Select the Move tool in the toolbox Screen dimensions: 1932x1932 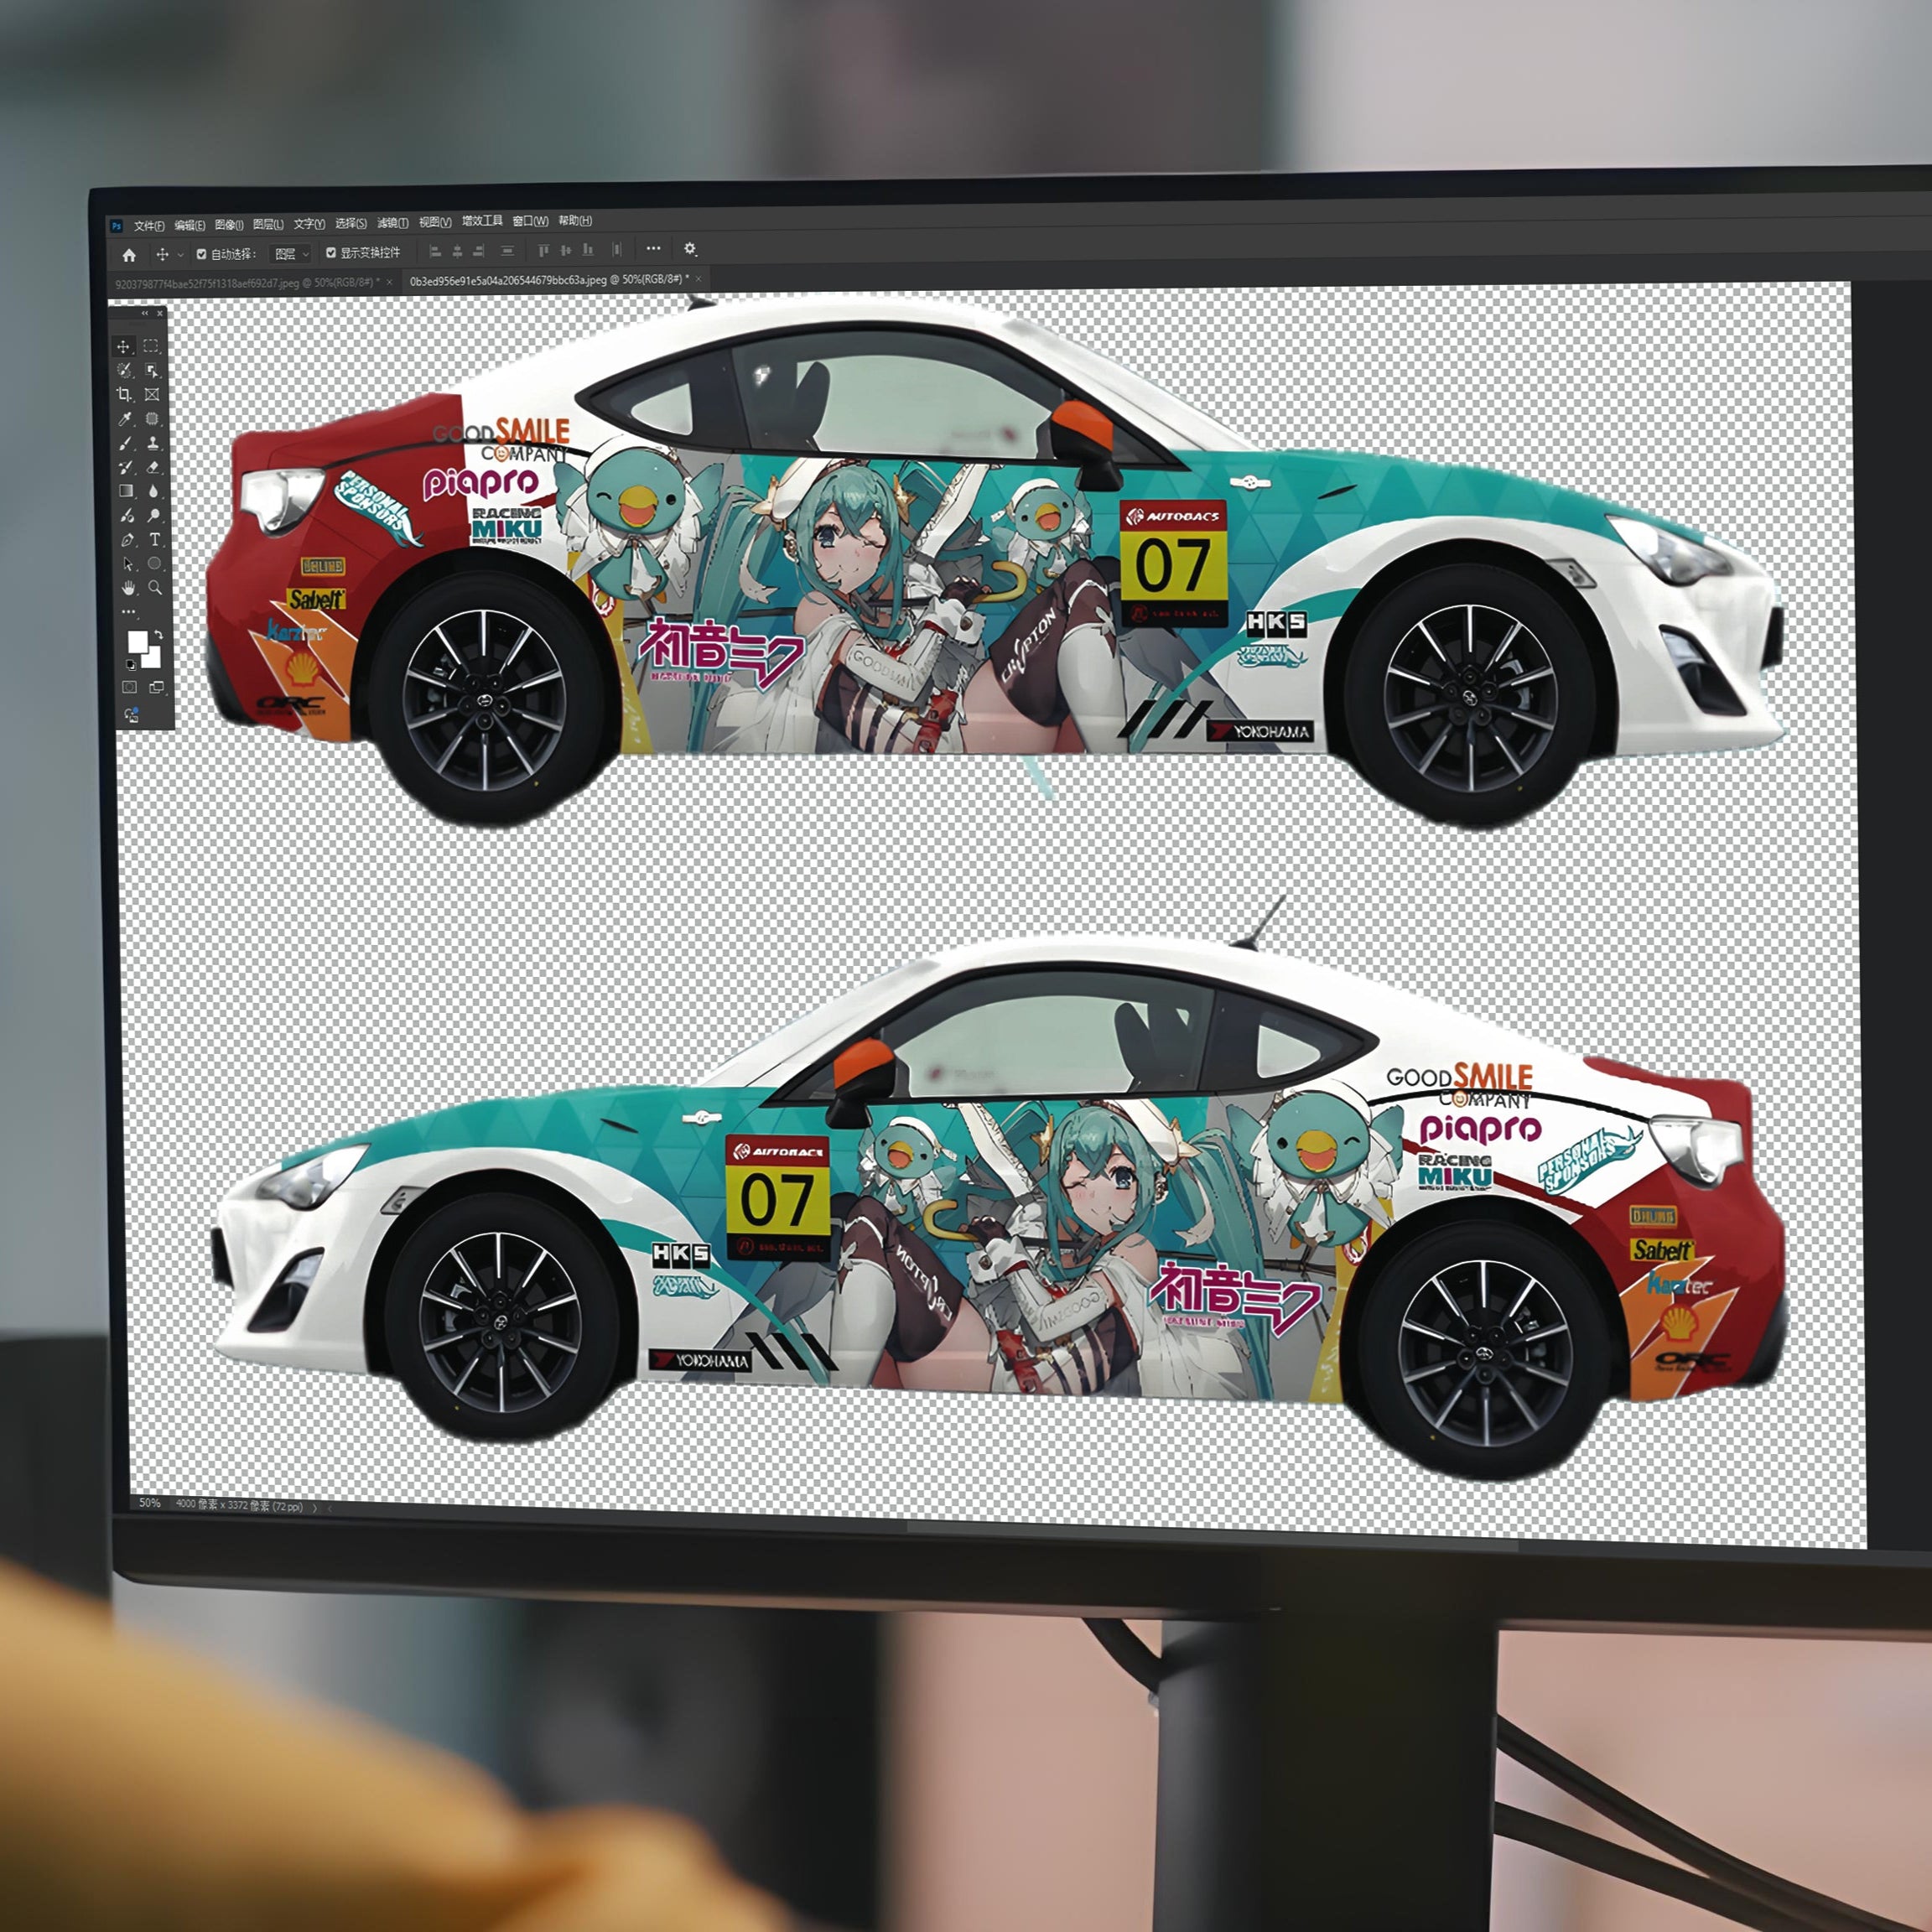pos(123,347)
